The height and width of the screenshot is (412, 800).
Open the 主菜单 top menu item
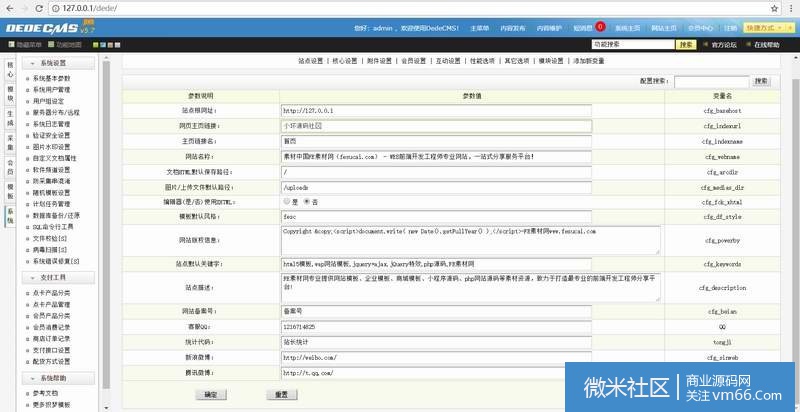[480, 29]
